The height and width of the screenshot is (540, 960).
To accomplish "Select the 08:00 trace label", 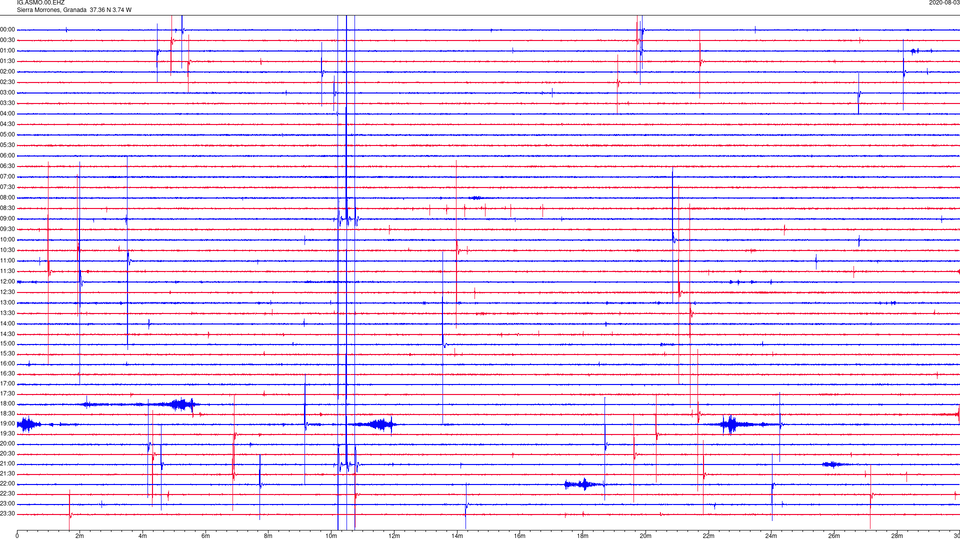I will click(x=8, y=198).
